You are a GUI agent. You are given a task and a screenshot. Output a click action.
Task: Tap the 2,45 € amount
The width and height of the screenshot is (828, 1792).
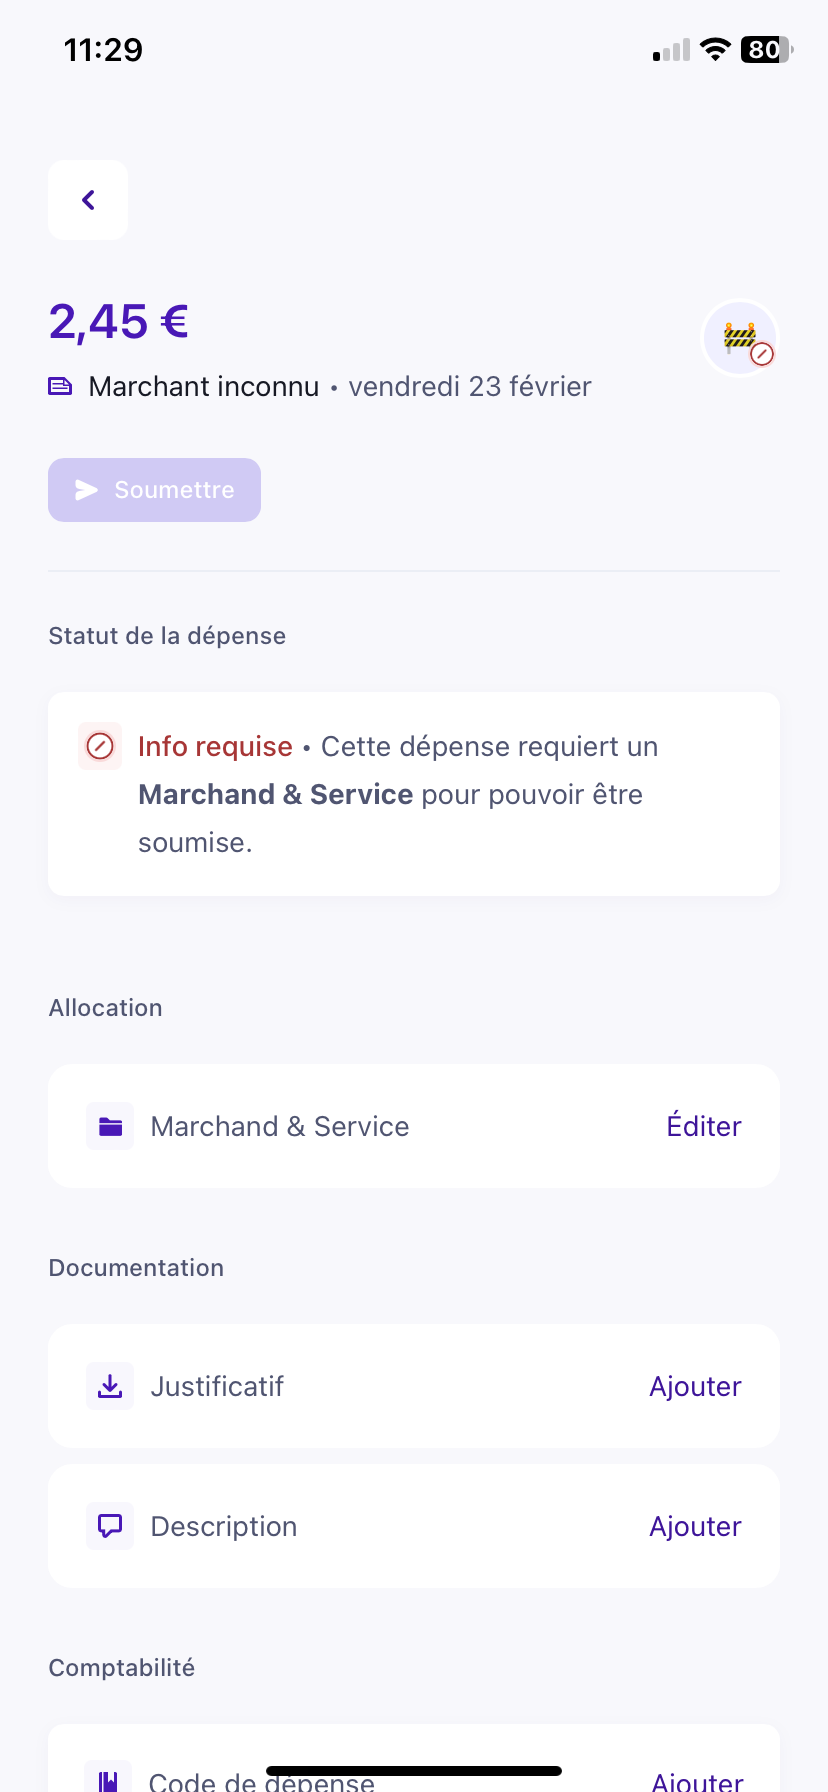click(x=119, y=322)
